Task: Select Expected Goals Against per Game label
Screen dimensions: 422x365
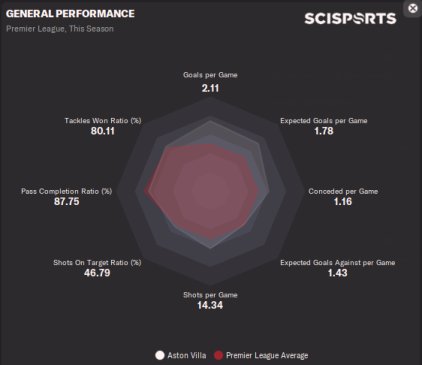Action: (337, 263)
